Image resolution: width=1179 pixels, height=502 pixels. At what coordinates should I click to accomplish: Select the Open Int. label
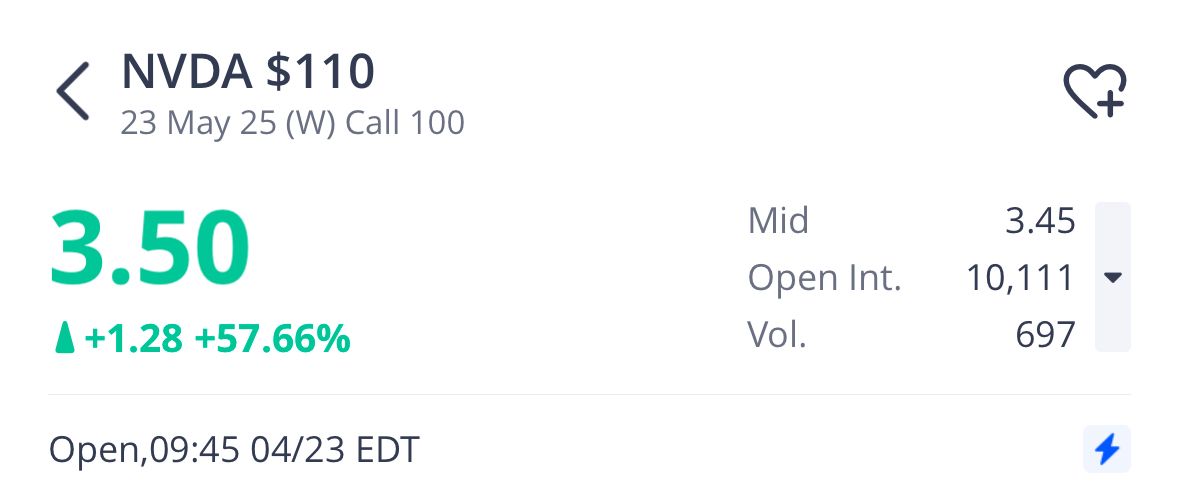(824, 278)
